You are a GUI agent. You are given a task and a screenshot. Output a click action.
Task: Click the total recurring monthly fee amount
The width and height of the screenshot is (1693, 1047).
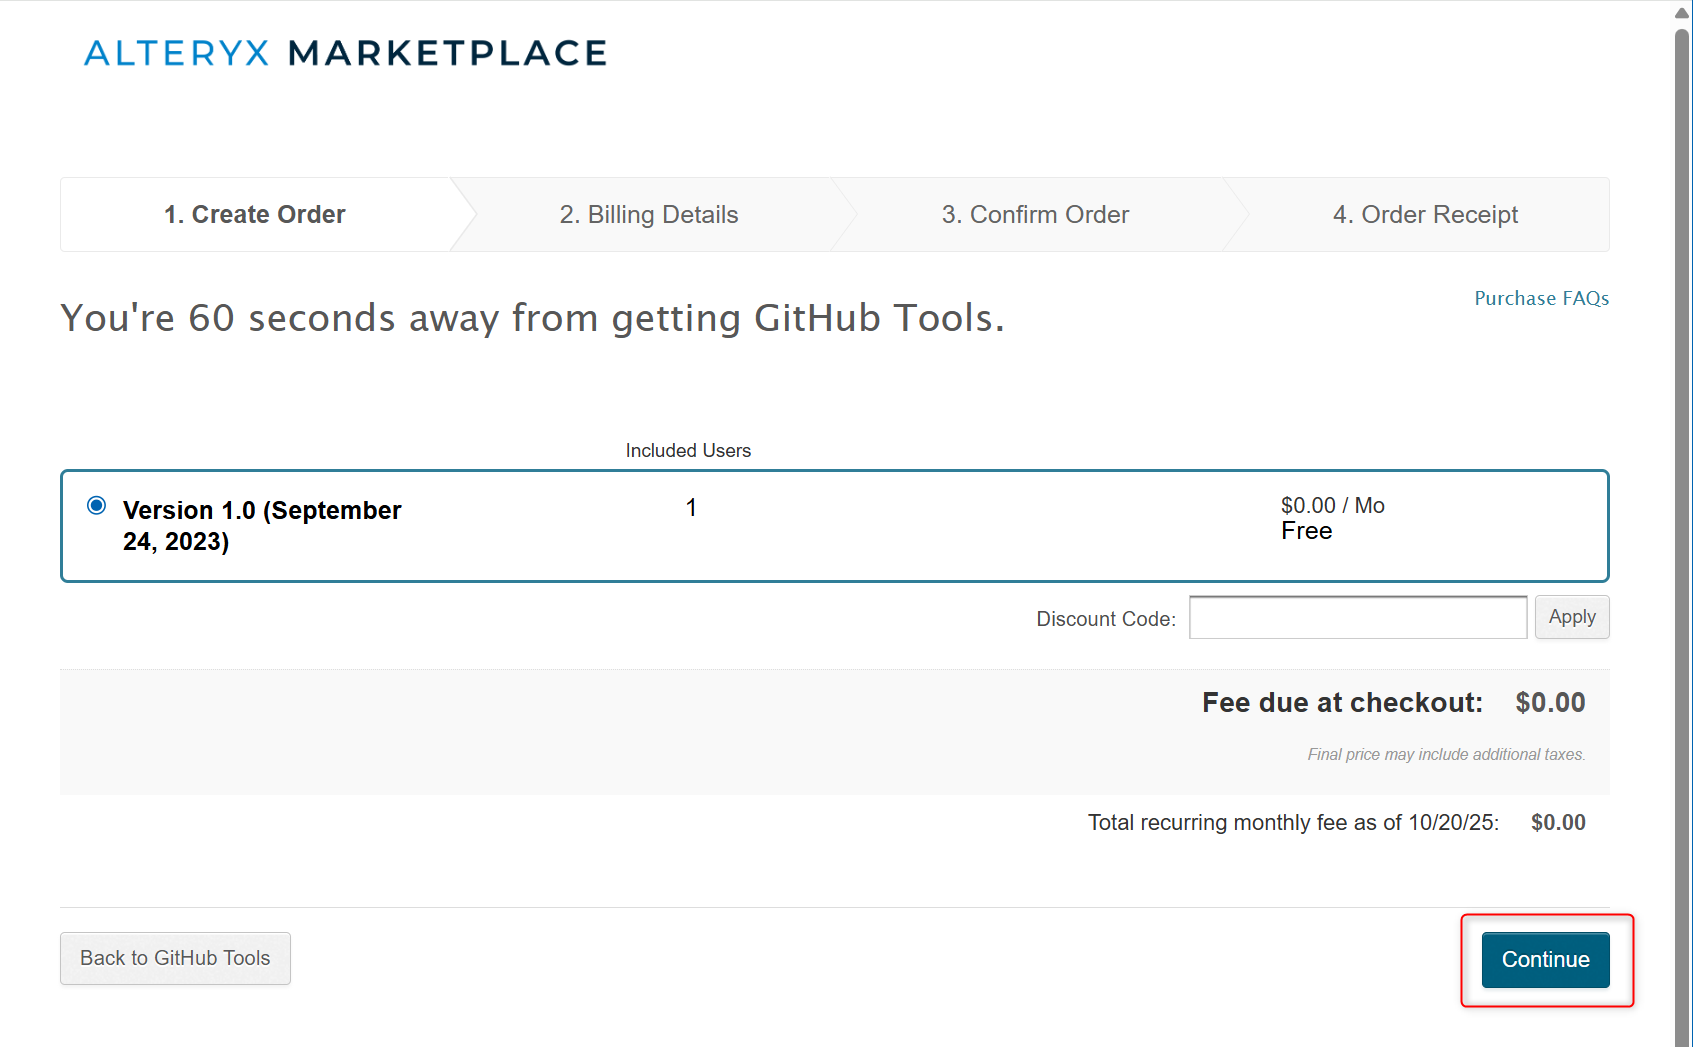click(1558, 823)
